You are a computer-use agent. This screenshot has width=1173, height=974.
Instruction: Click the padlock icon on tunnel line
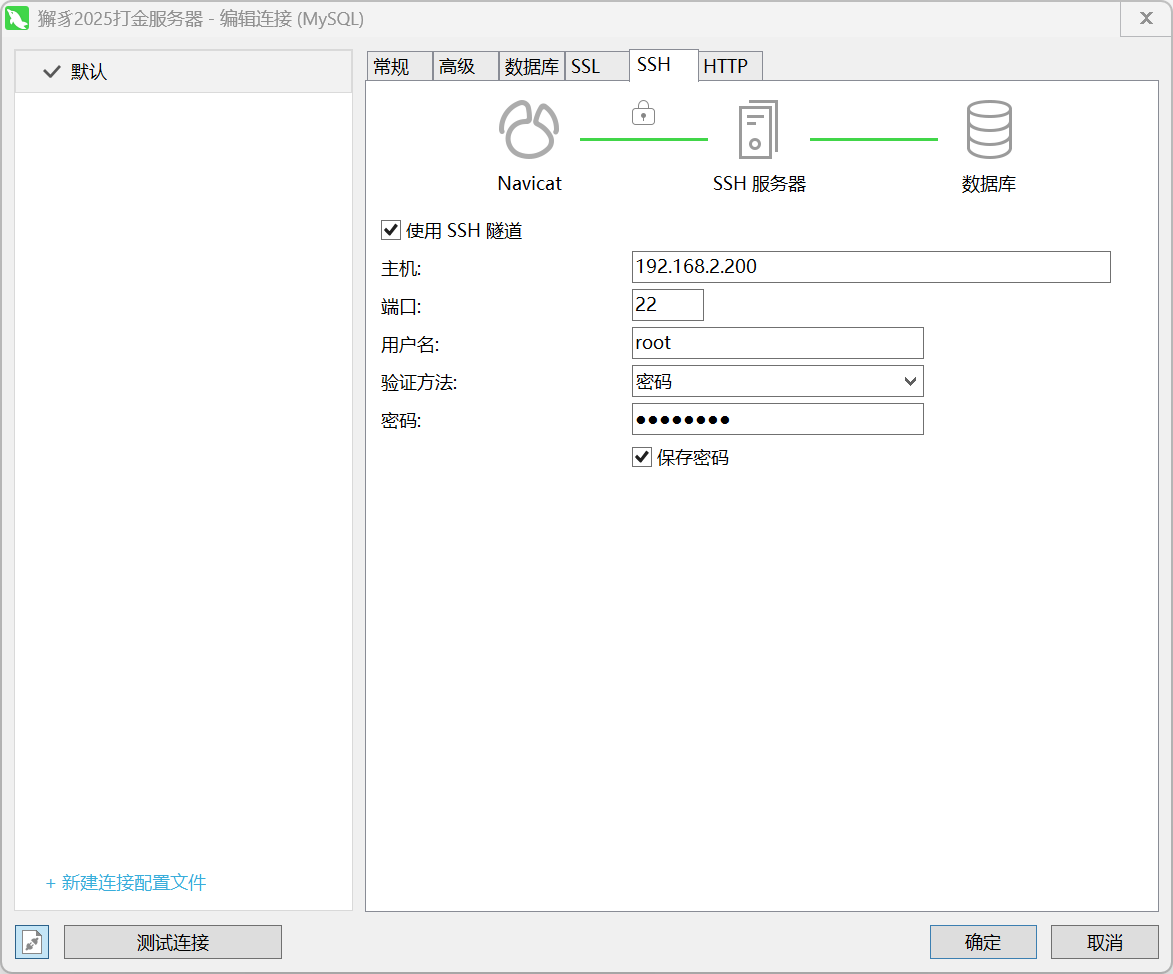tap(643, 112)
